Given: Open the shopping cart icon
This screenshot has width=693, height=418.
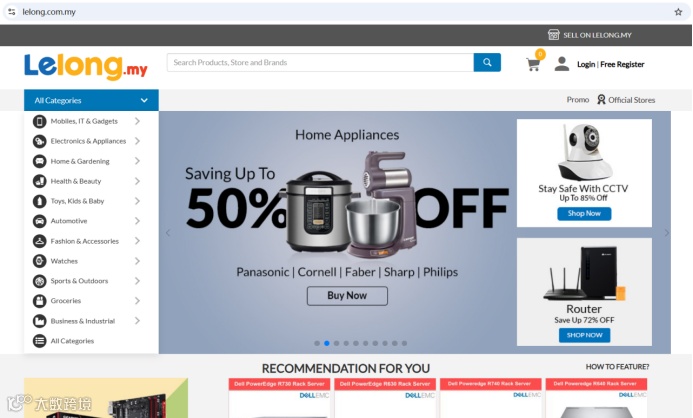Looking at the screenshot, I should (533, 65).
